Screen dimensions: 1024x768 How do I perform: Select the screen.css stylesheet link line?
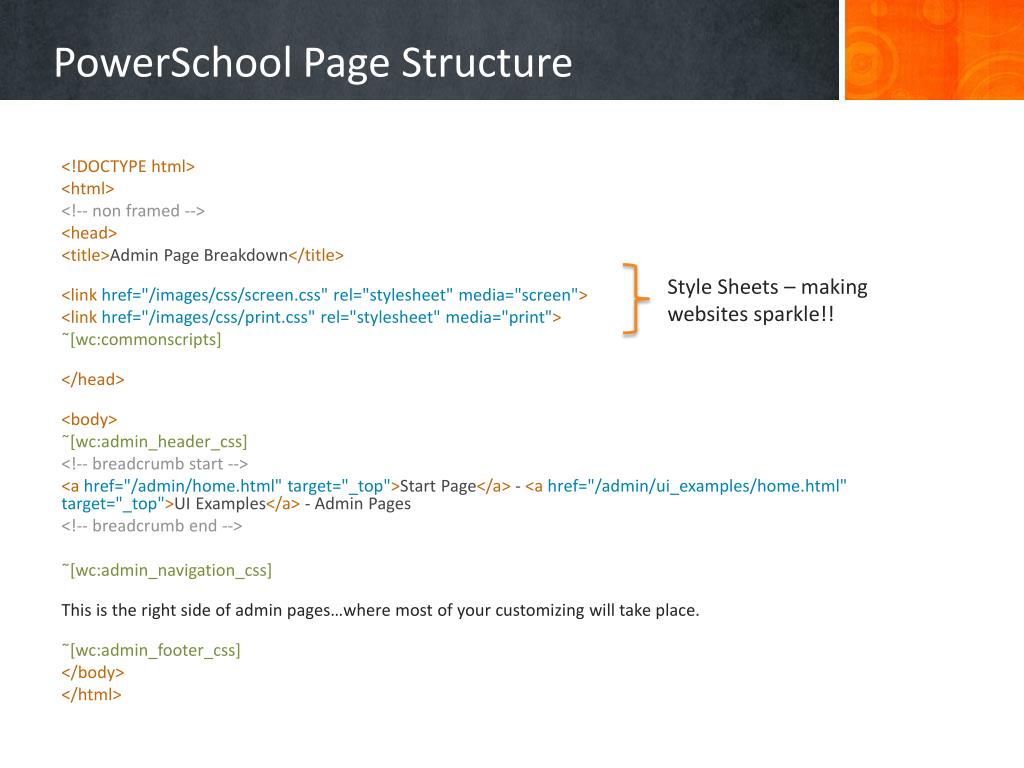(x=325, y=295)
